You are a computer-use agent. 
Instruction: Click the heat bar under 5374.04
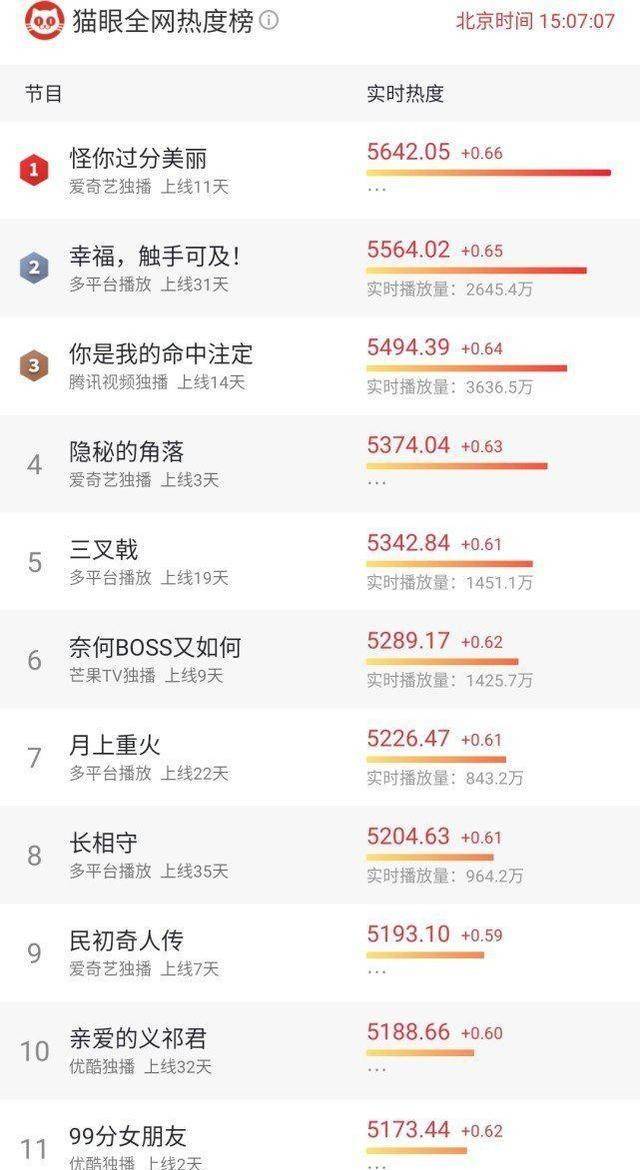click(x=456, y=466)
